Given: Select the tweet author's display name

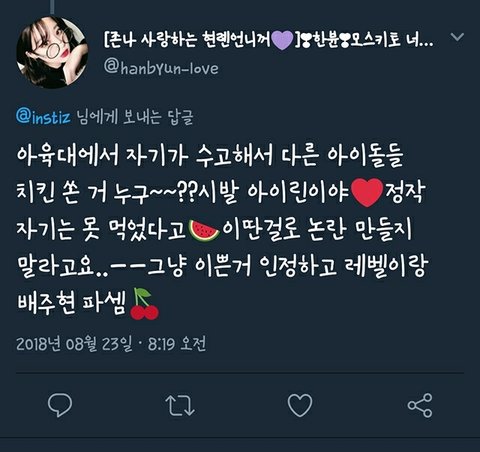Looking at the screenshot, I should 269,40.
